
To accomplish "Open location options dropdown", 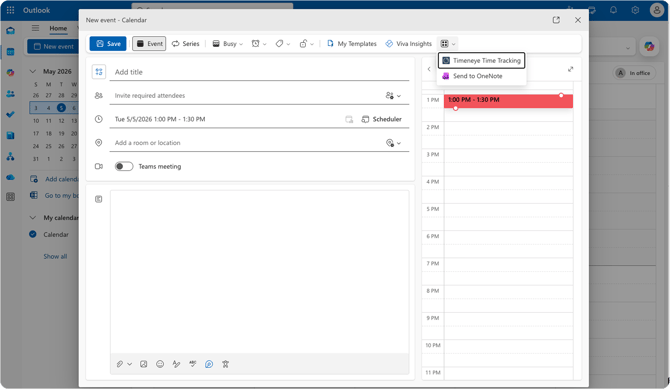I will click(393, 143).
